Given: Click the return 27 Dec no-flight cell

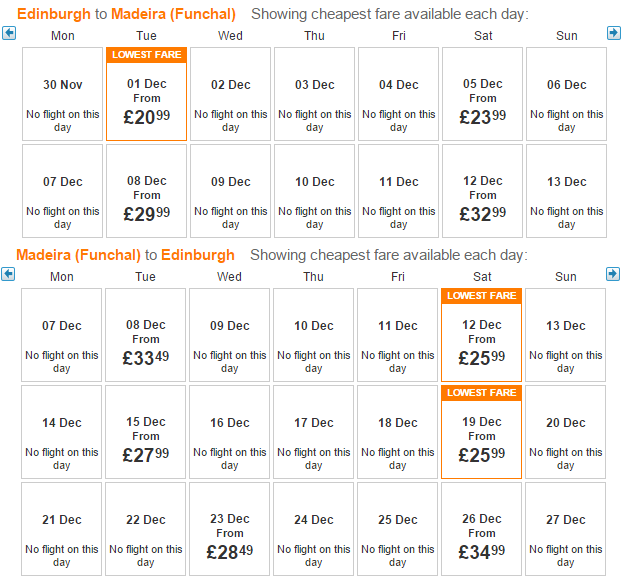Looking at the screenshot, I should 566,529.
